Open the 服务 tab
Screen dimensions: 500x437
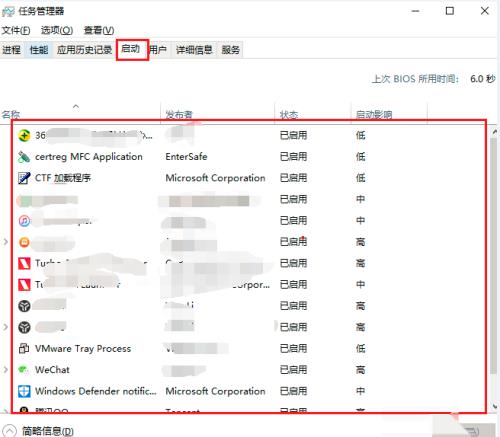(230, 50)
